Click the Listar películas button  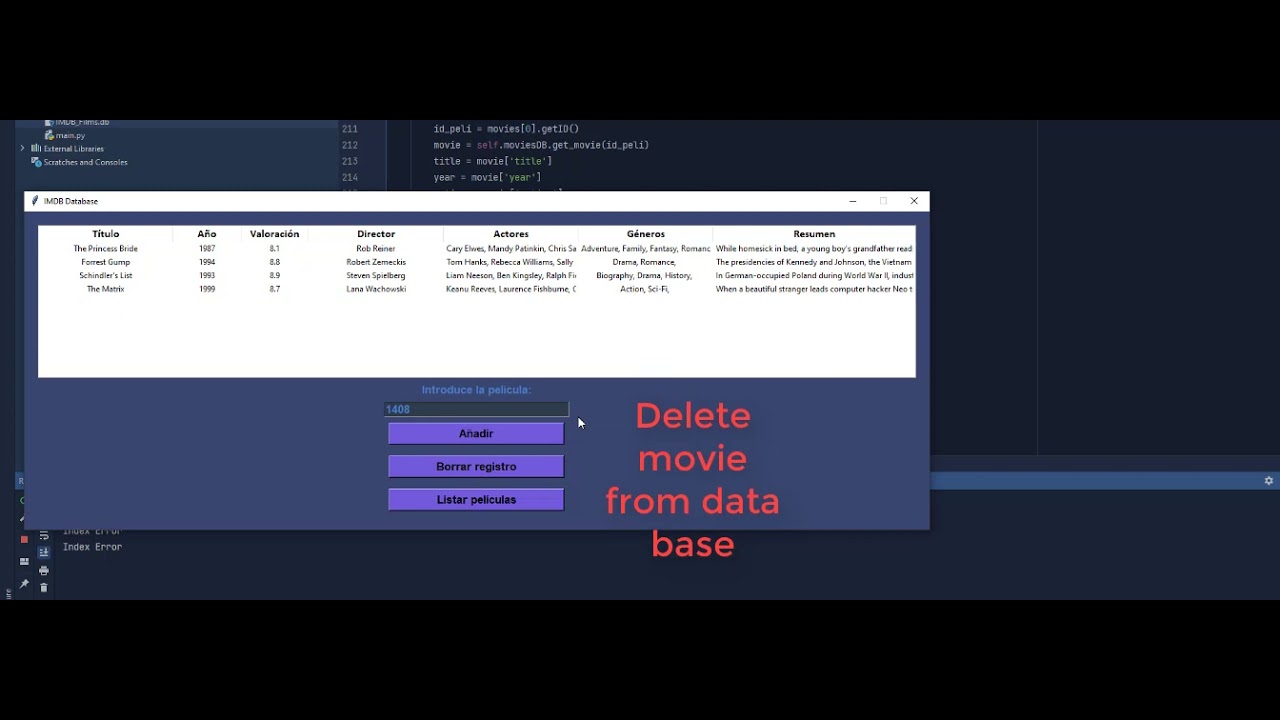476,499
